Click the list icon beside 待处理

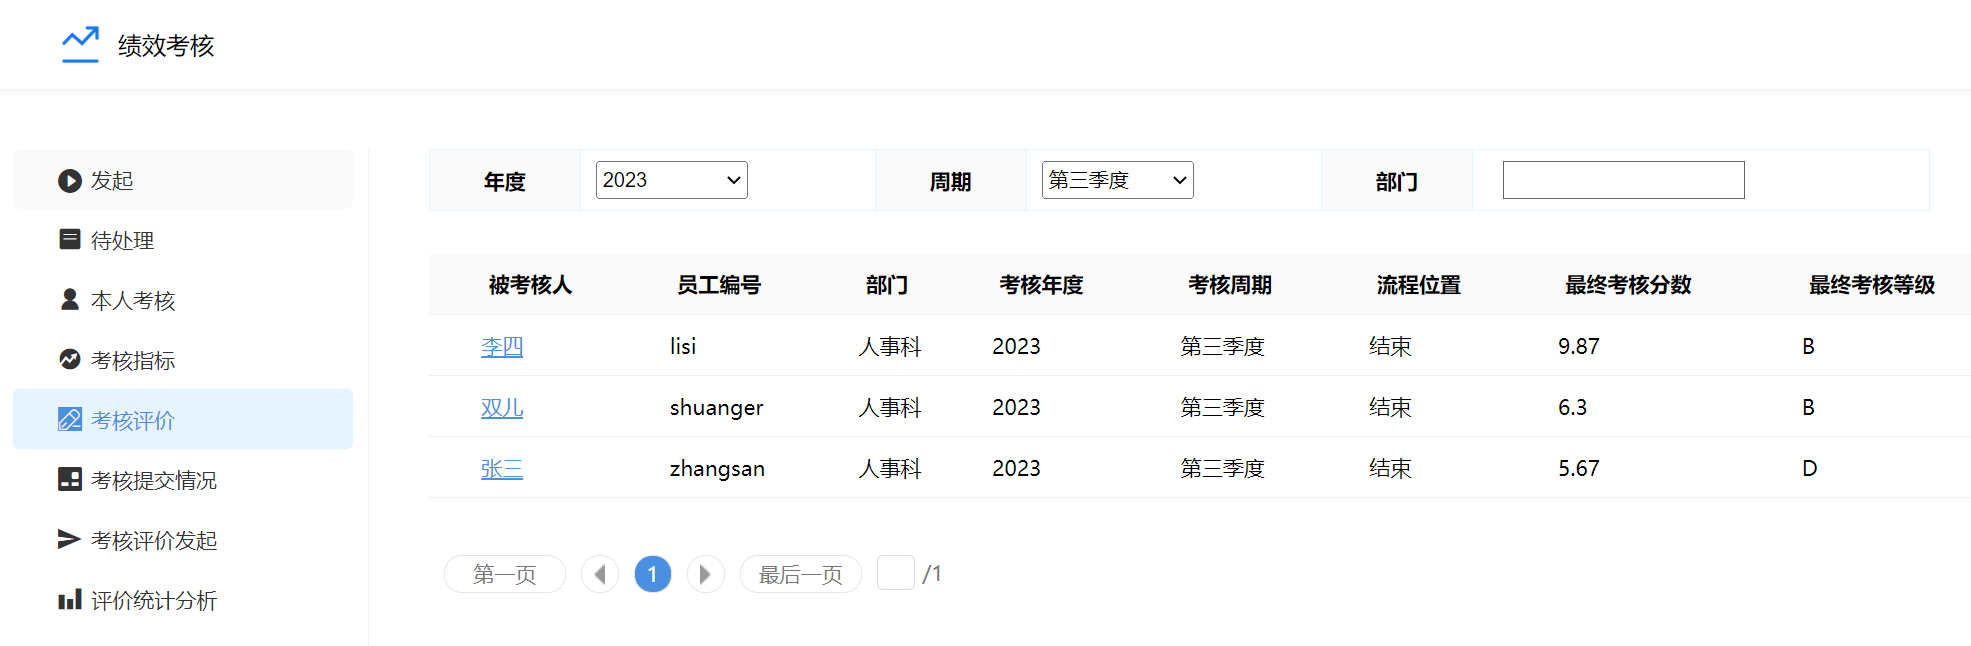coord(69,240)
